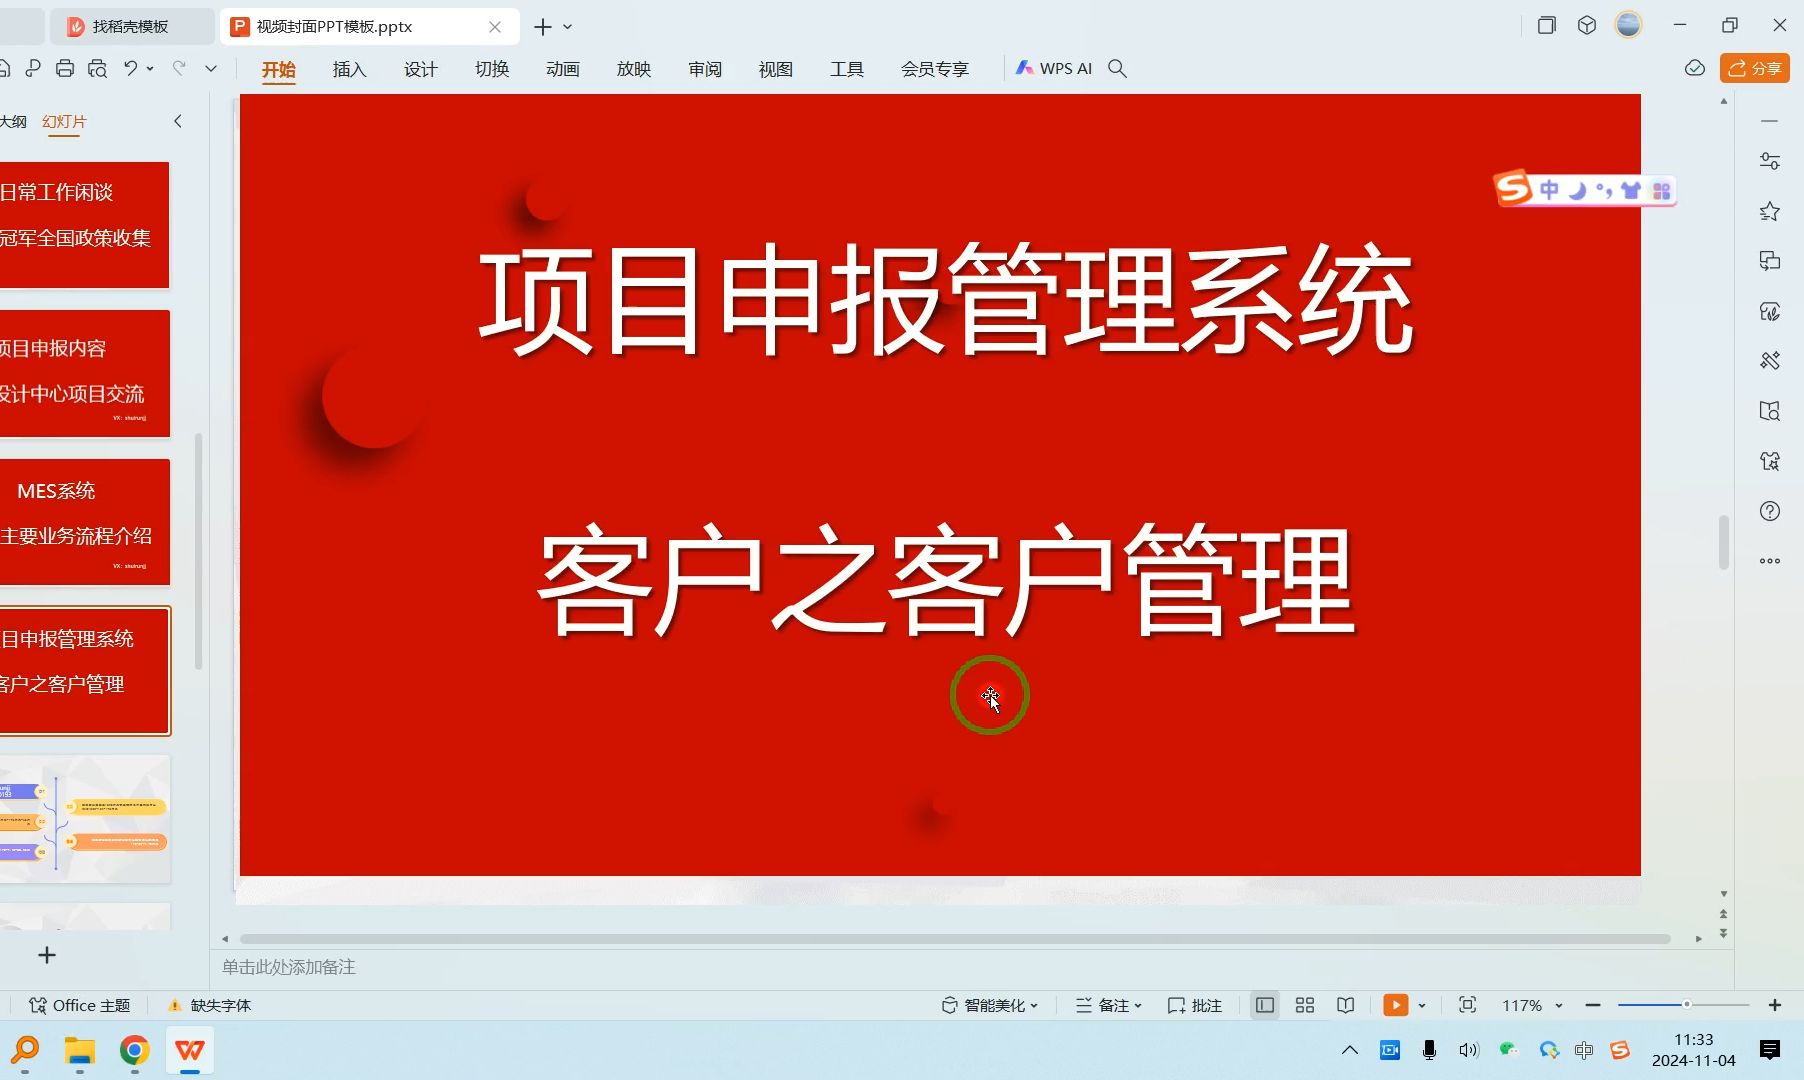Click the star favorites icon in right sidebar
The image size is (1804, 1080).
(1770, 211)
